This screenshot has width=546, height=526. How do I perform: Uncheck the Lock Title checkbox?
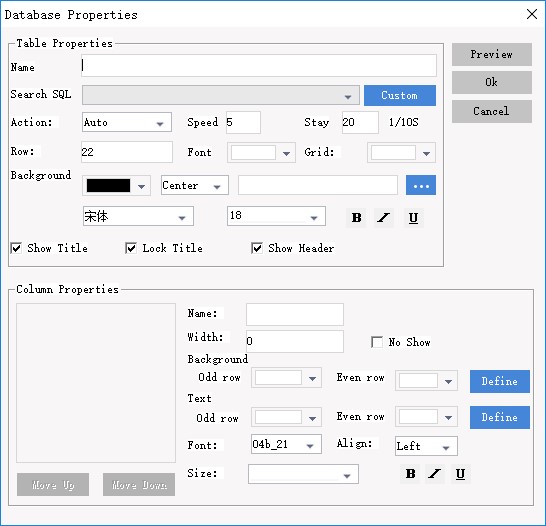click(131, 248)
